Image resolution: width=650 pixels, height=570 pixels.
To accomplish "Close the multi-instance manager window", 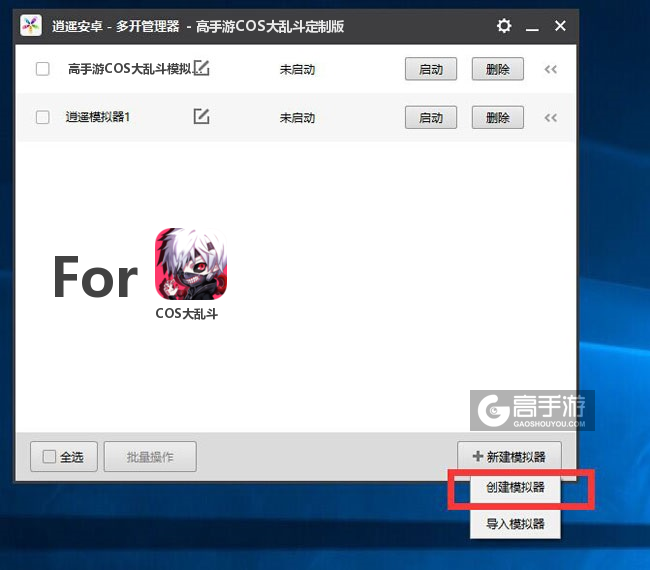I will tap(560, 26).
